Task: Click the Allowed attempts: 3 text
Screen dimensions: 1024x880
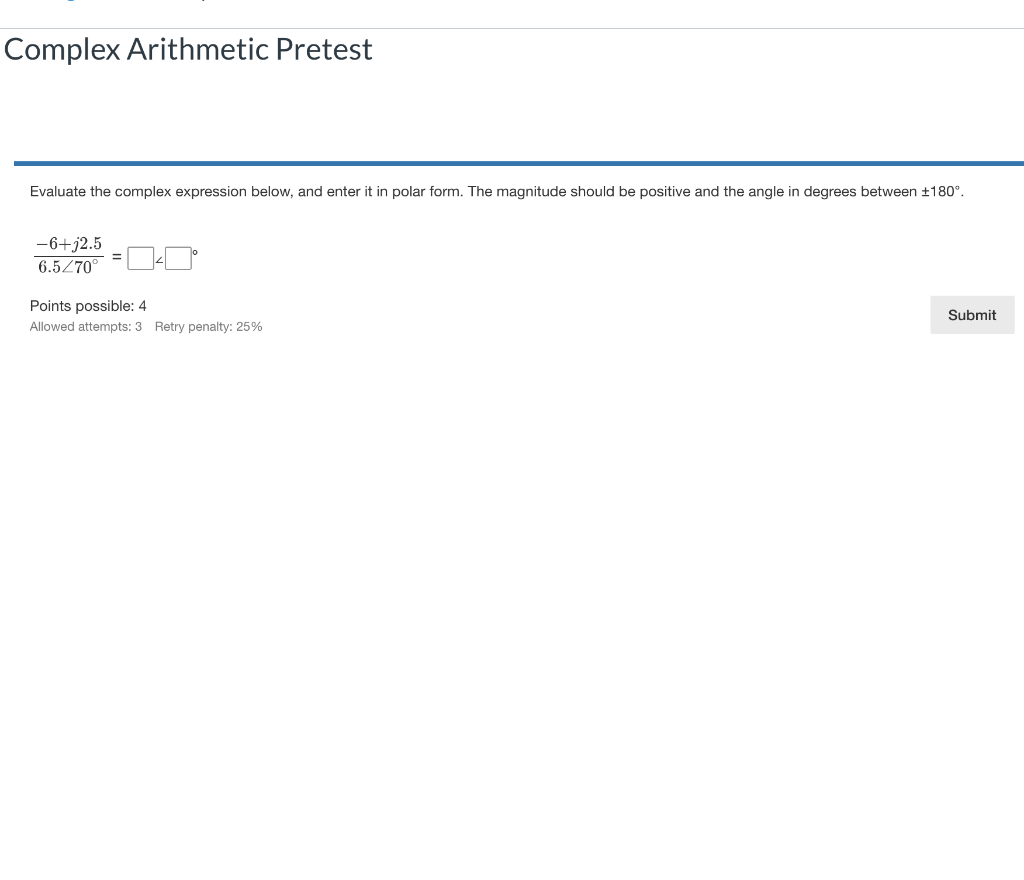Action: click(85, 326)
